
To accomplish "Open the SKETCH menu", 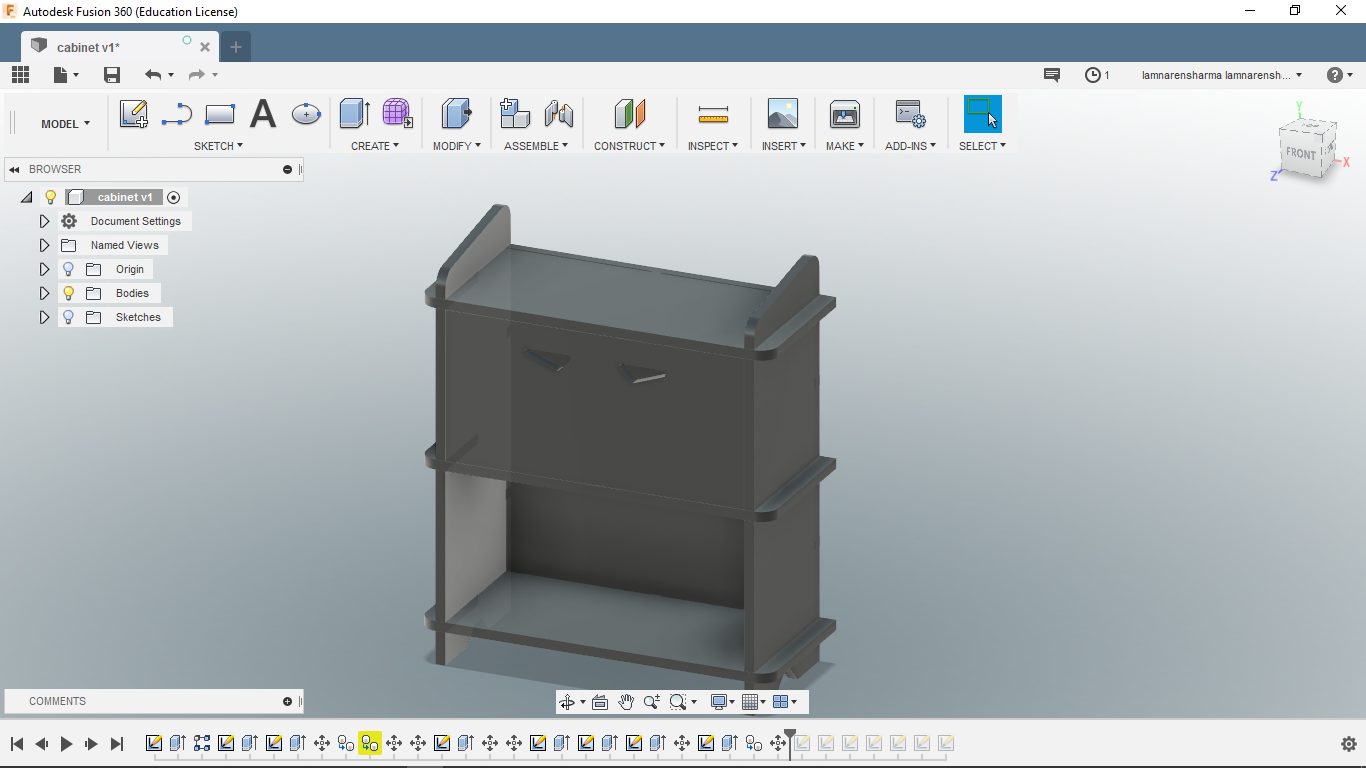I will [x=218, y=146].
